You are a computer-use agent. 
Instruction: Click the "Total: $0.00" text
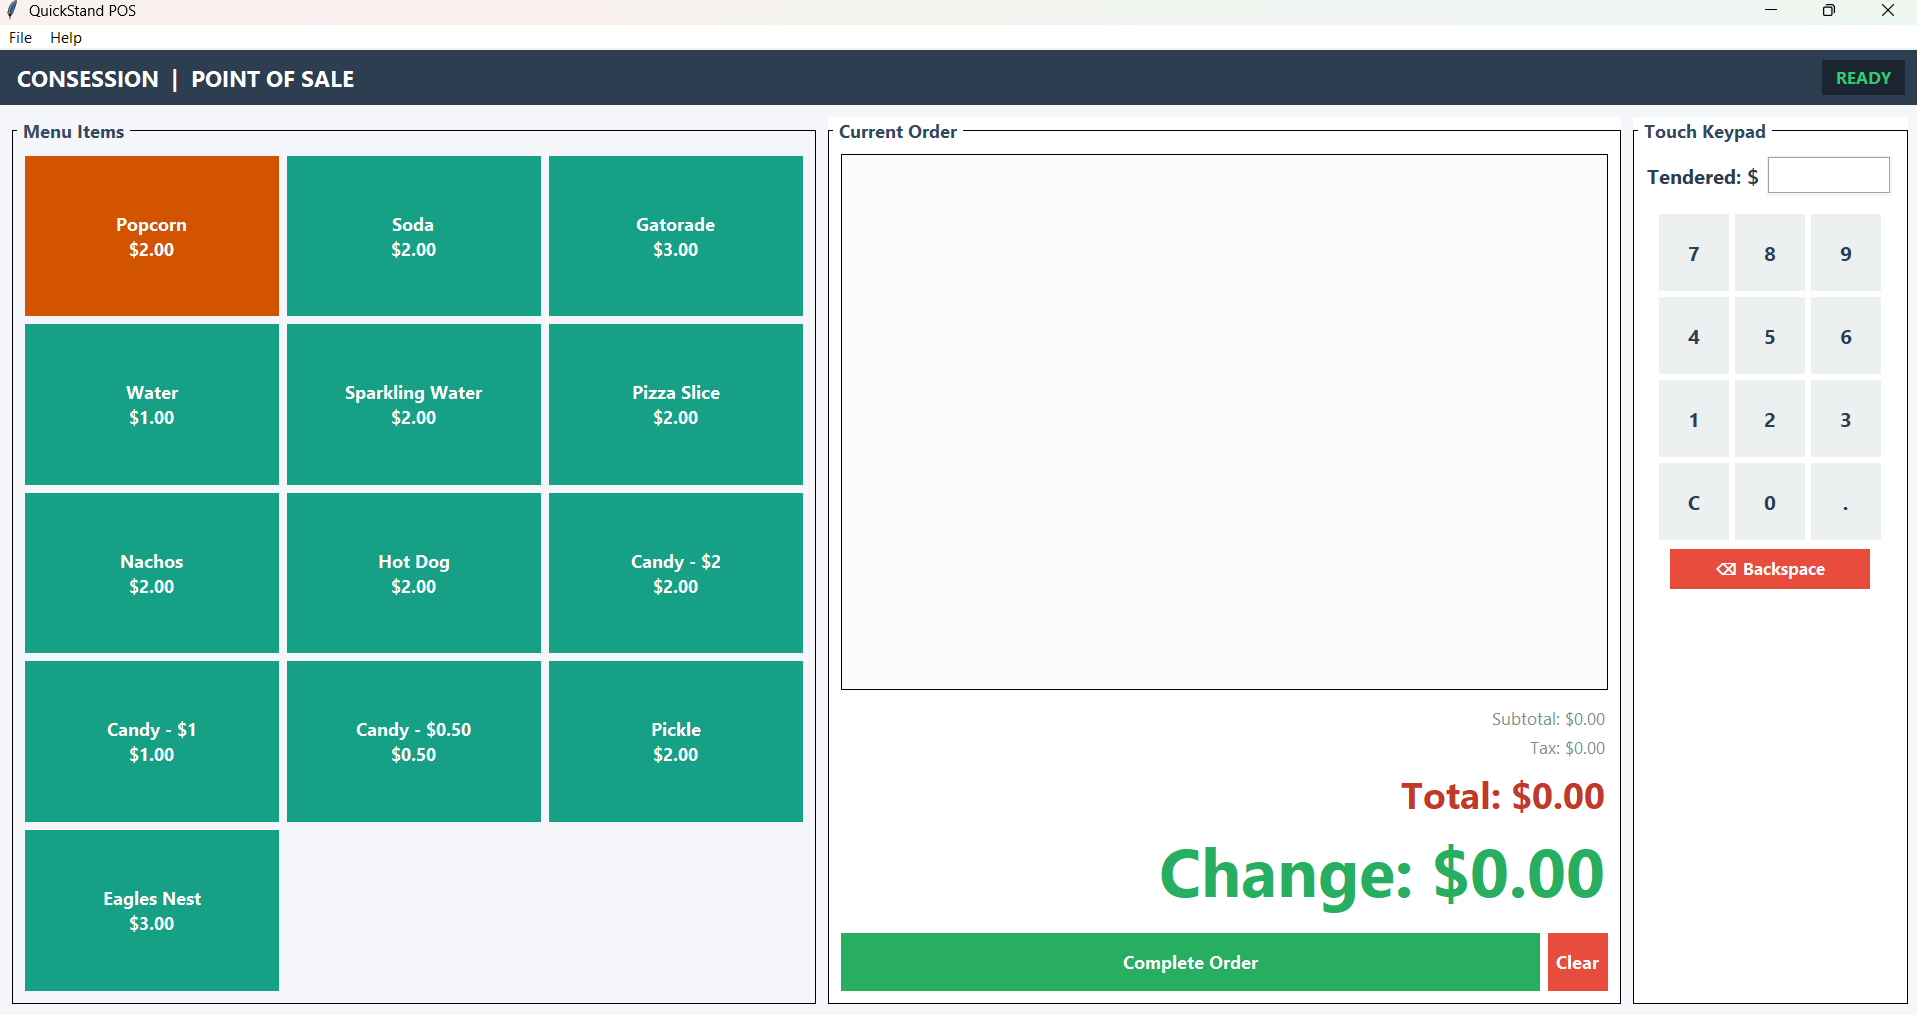coord(1502,796)
